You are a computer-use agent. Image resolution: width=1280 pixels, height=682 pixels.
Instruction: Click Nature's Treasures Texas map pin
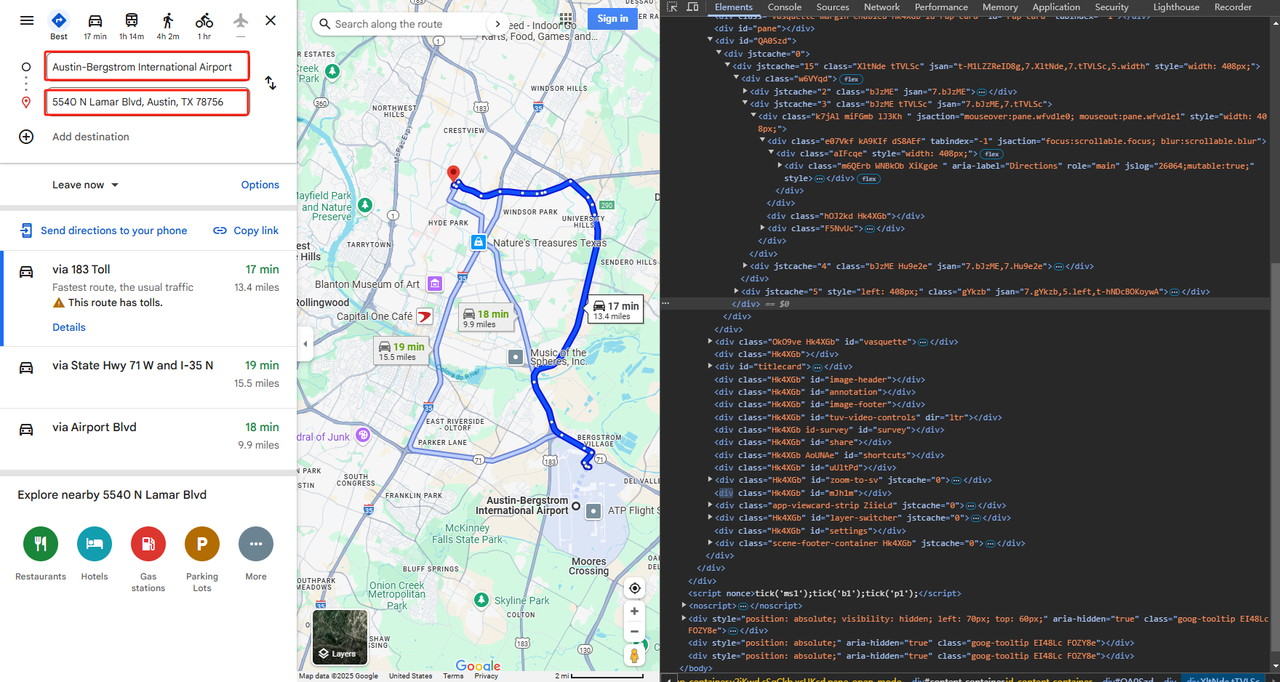(x=478, y=242)
